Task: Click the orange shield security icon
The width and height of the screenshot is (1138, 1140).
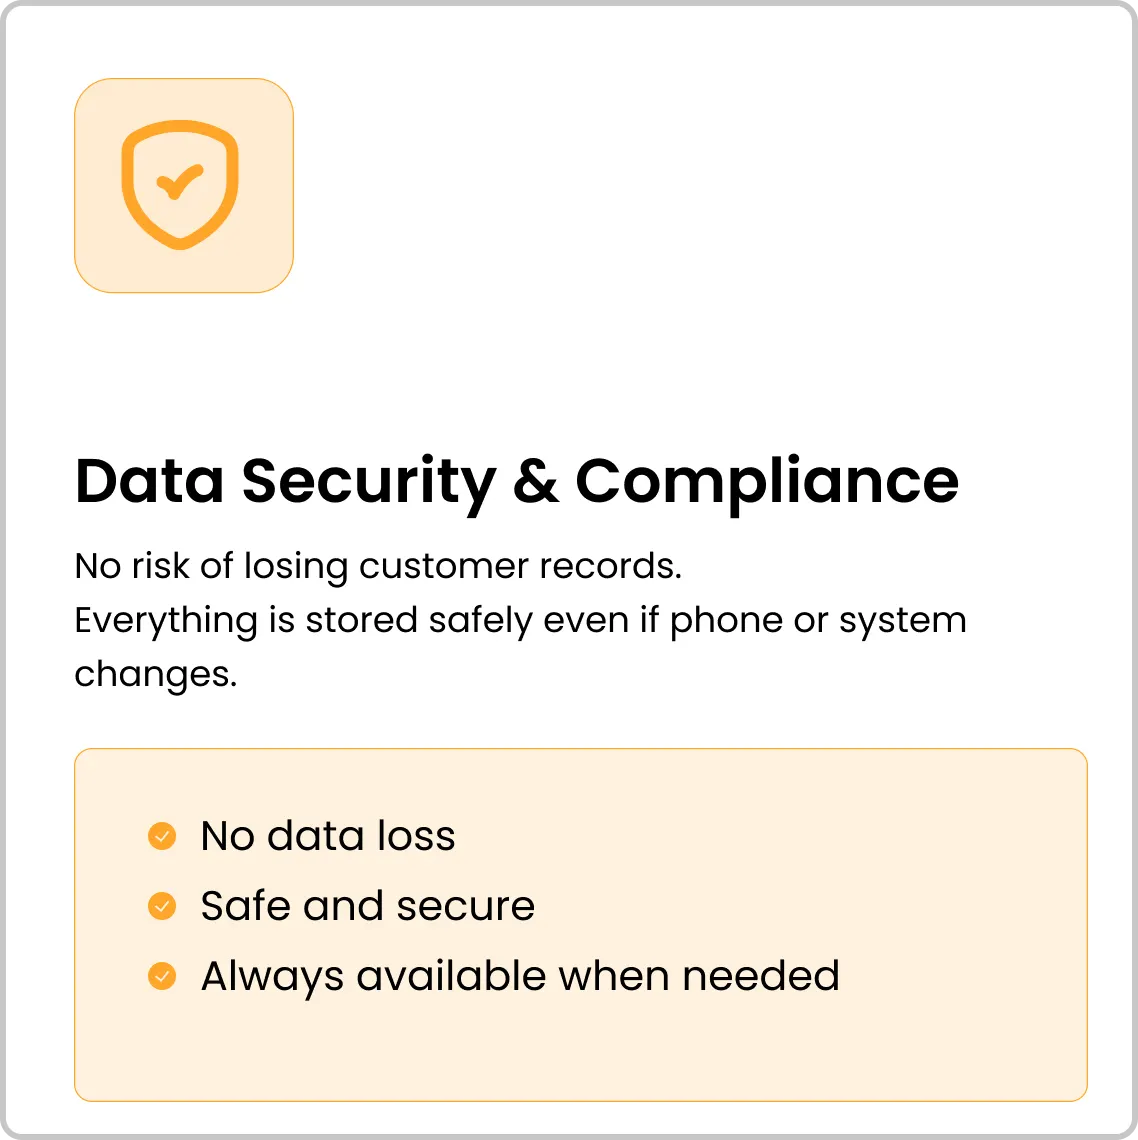Action: 180,185
